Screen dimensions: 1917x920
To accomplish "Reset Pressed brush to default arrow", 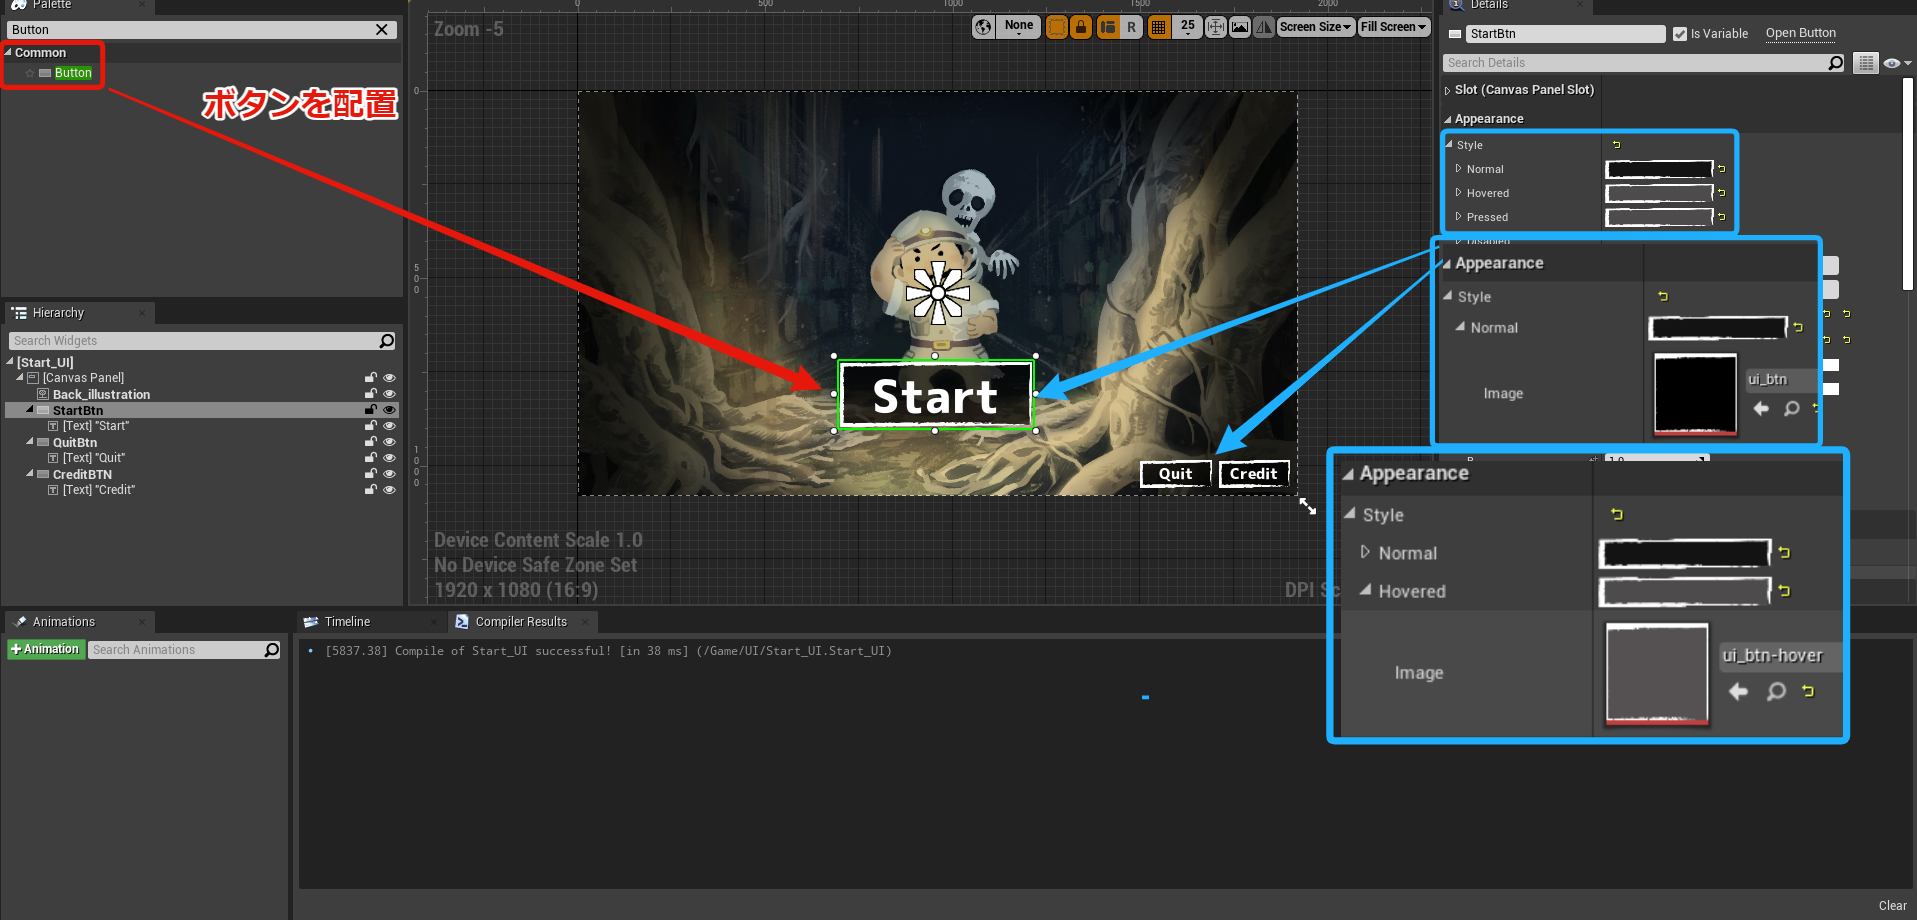I will (x=1721, y=217).
